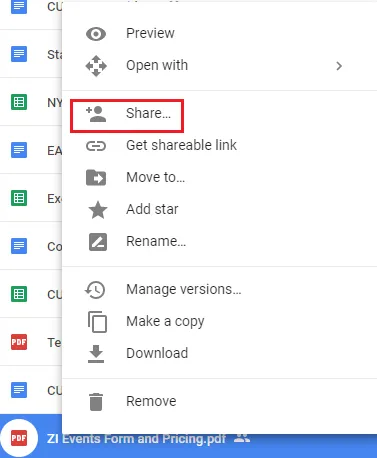This screenshot has height=458, width=377.
Task: Choose Remove menu entry
Action: coord(220,401)
